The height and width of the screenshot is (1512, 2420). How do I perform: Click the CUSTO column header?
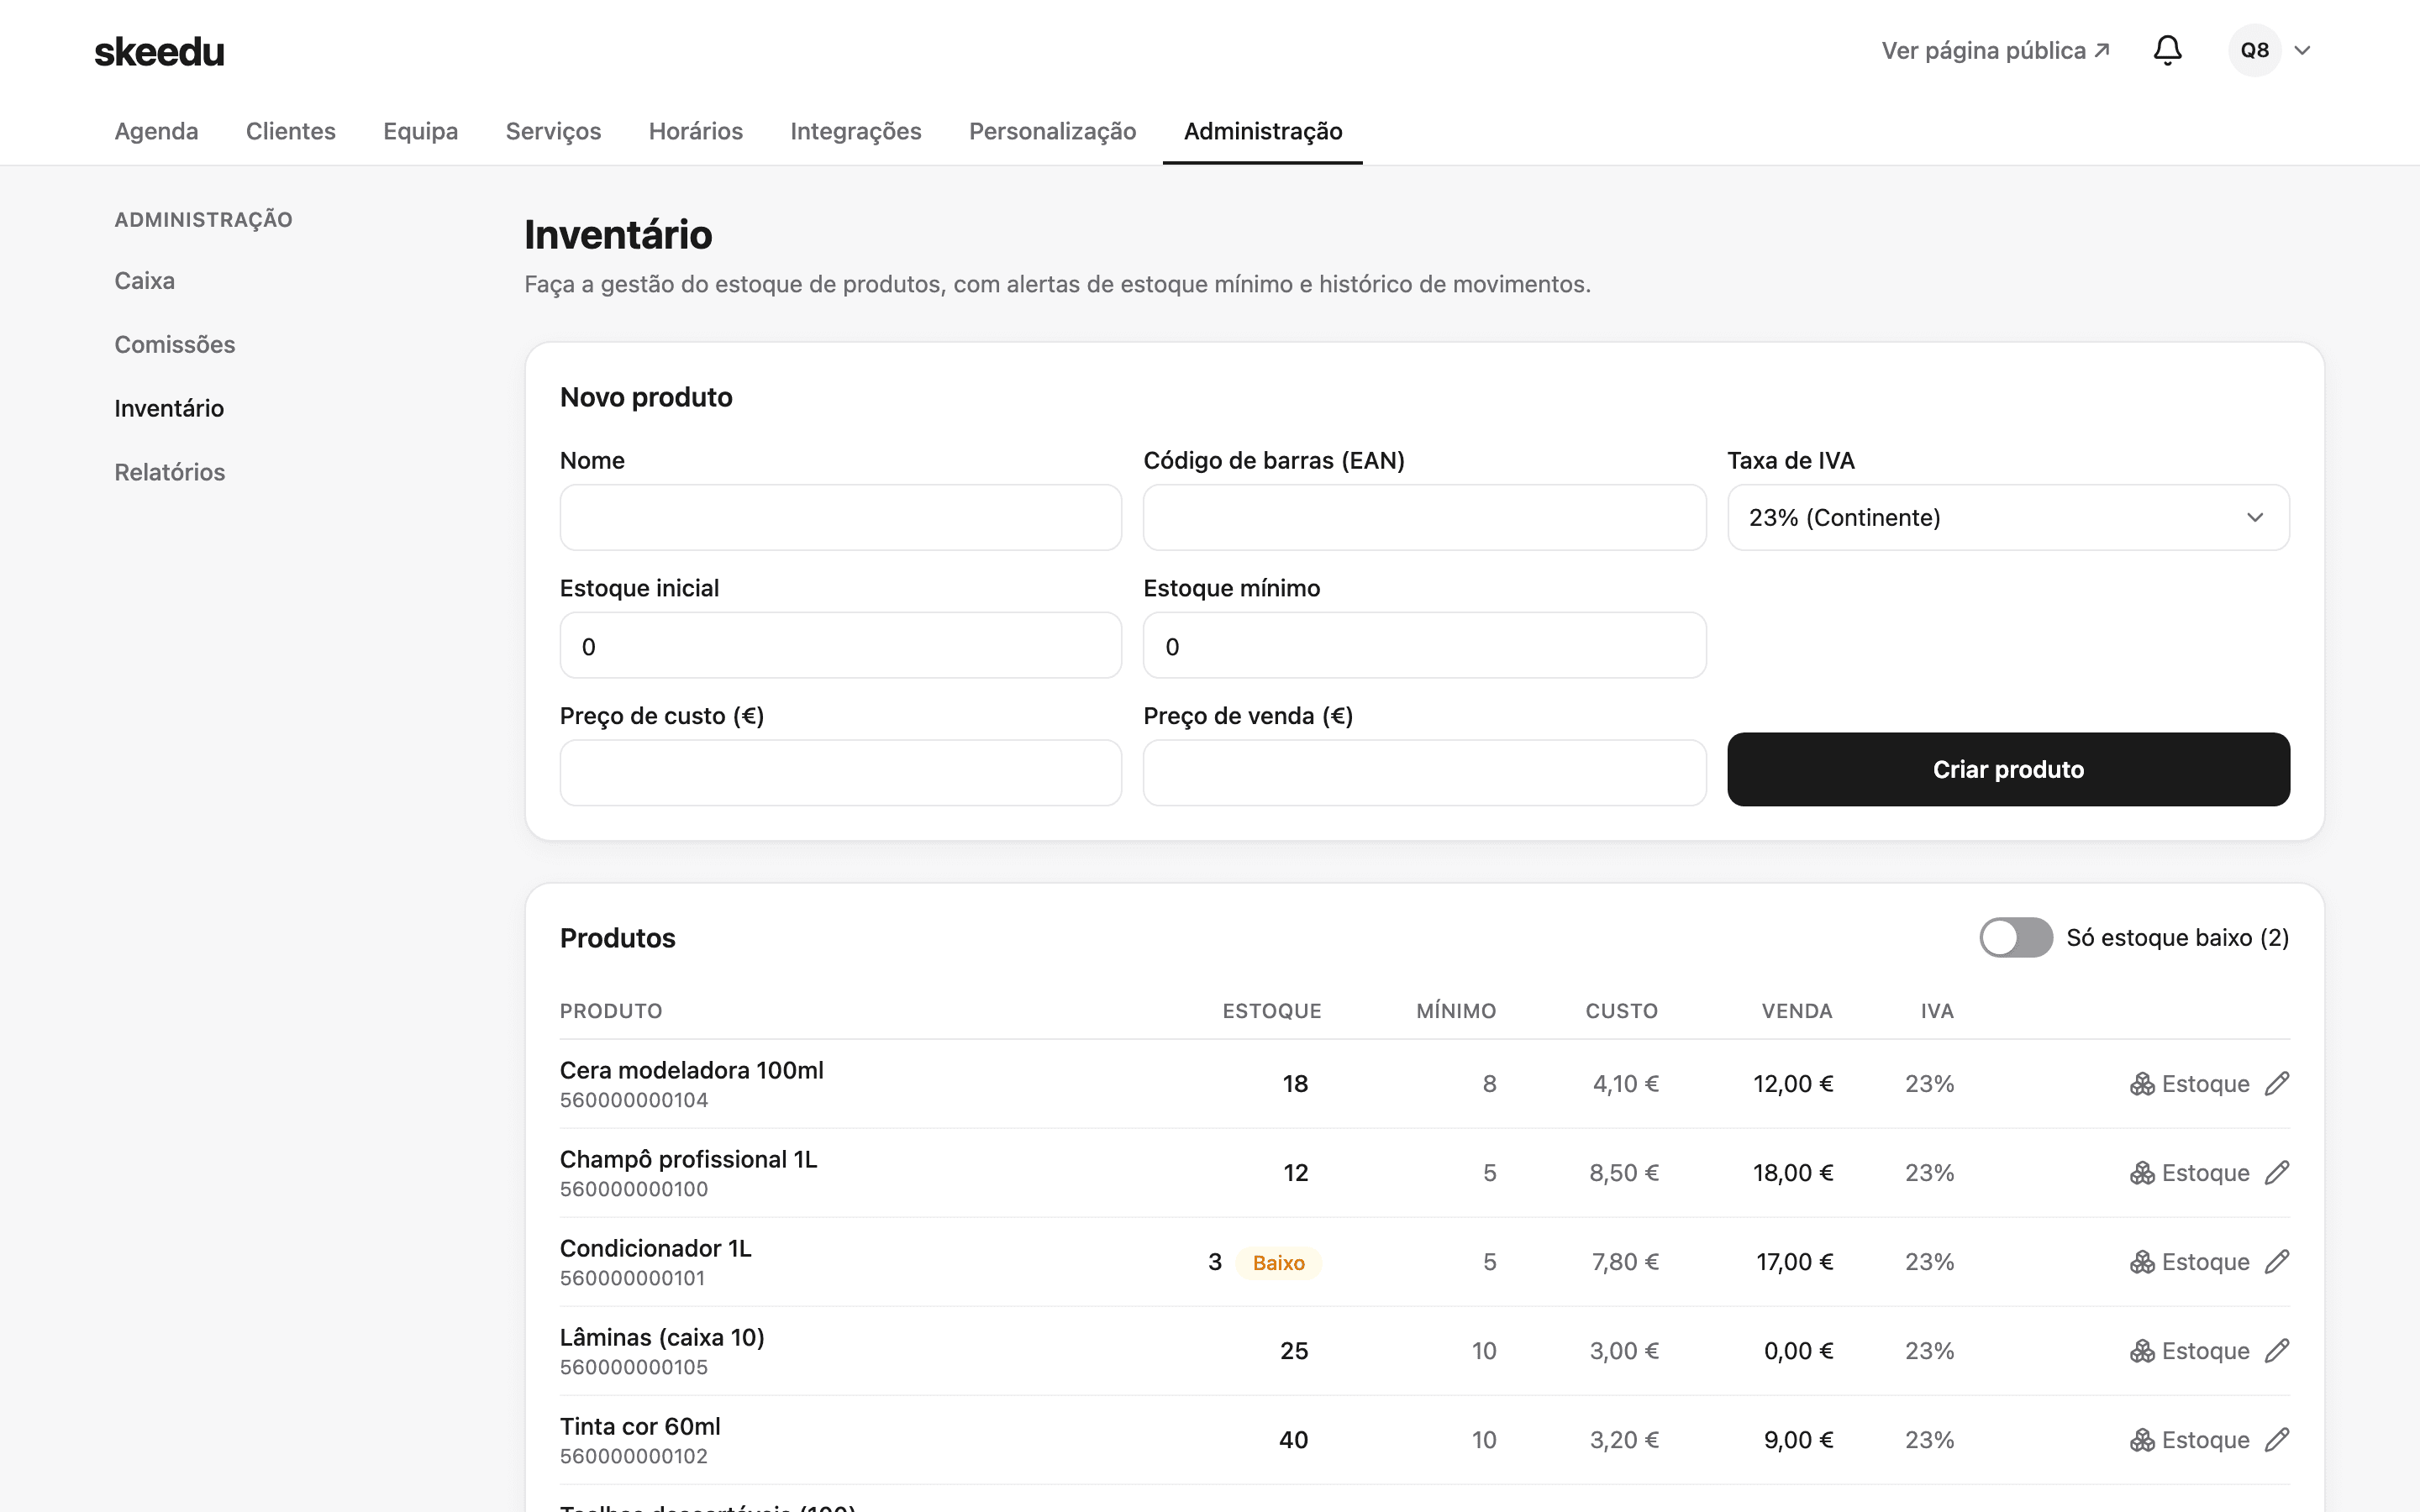[x=1621, y=1011]
